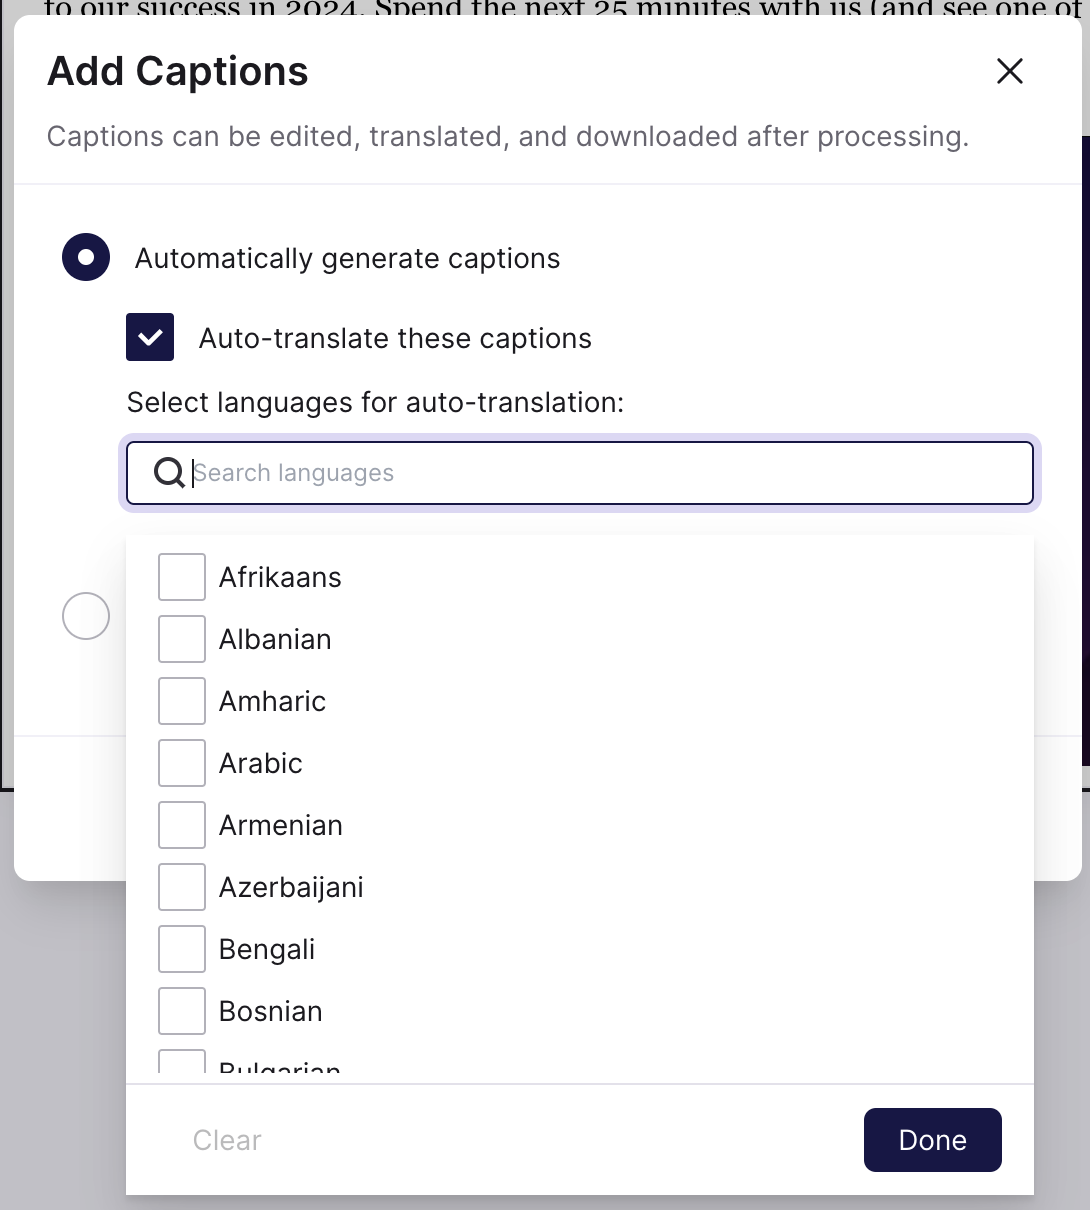Focus the Search languages field
This screenshot has width=1090, height=1210.
coord(580,473)
